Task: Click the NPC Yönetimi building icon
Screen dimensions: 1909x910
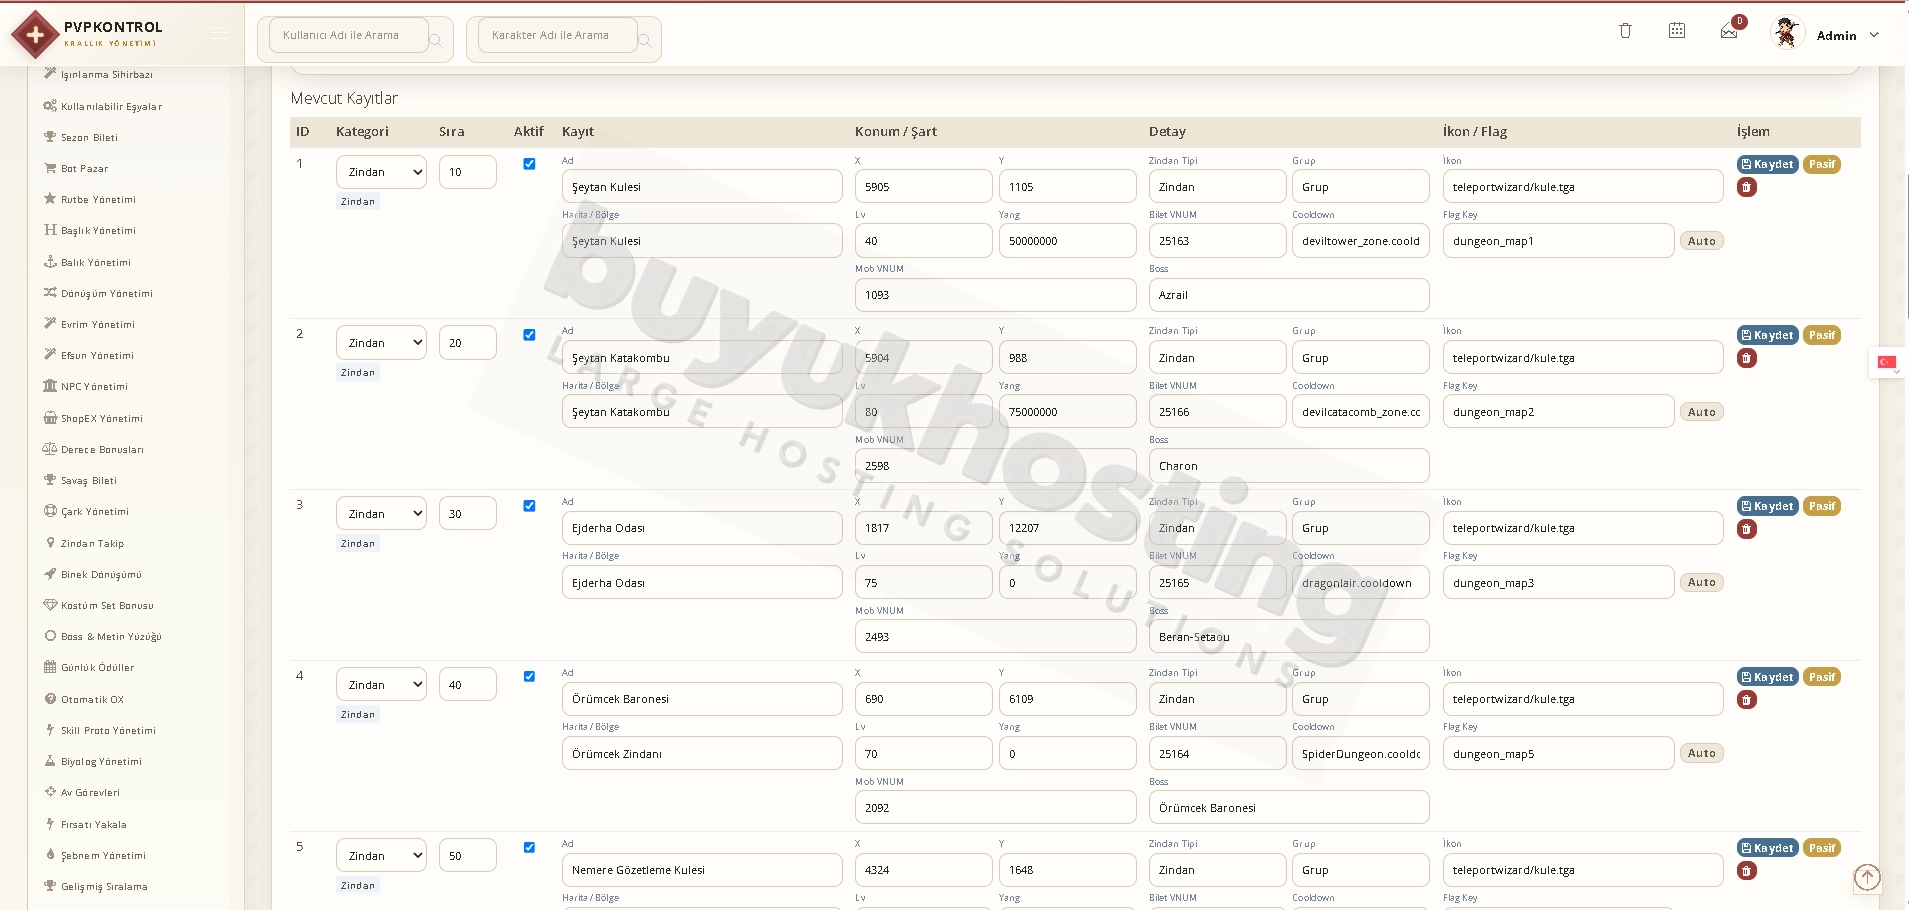Action: (50, 386)
